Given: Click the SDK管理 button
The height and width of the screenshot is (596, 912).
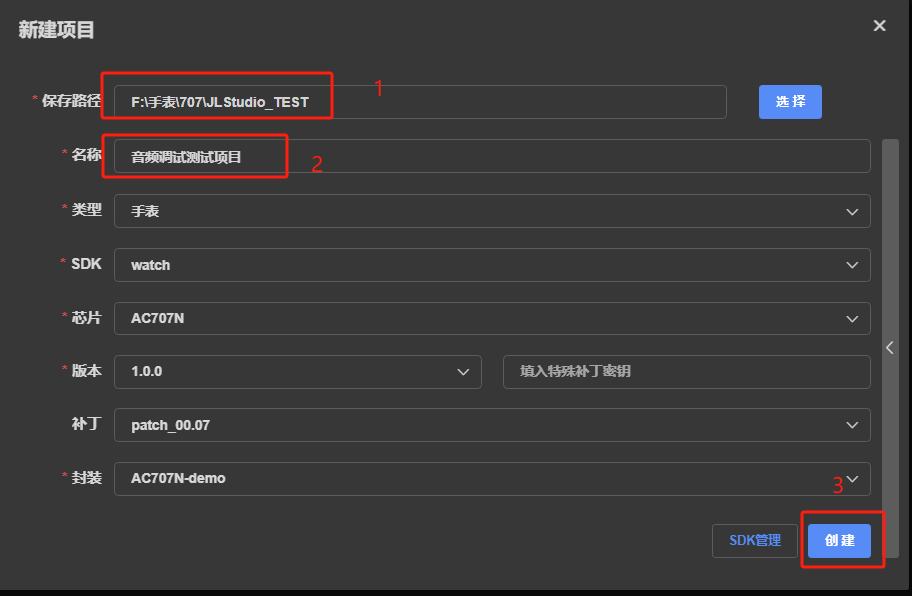Looking at the screenshot, I should [754, 541].
